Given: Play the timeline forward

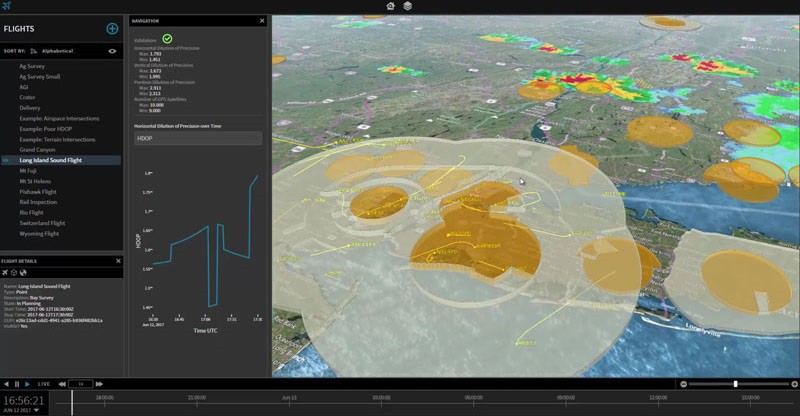Looking at the screenshot, I should click(x=27, y=384).
